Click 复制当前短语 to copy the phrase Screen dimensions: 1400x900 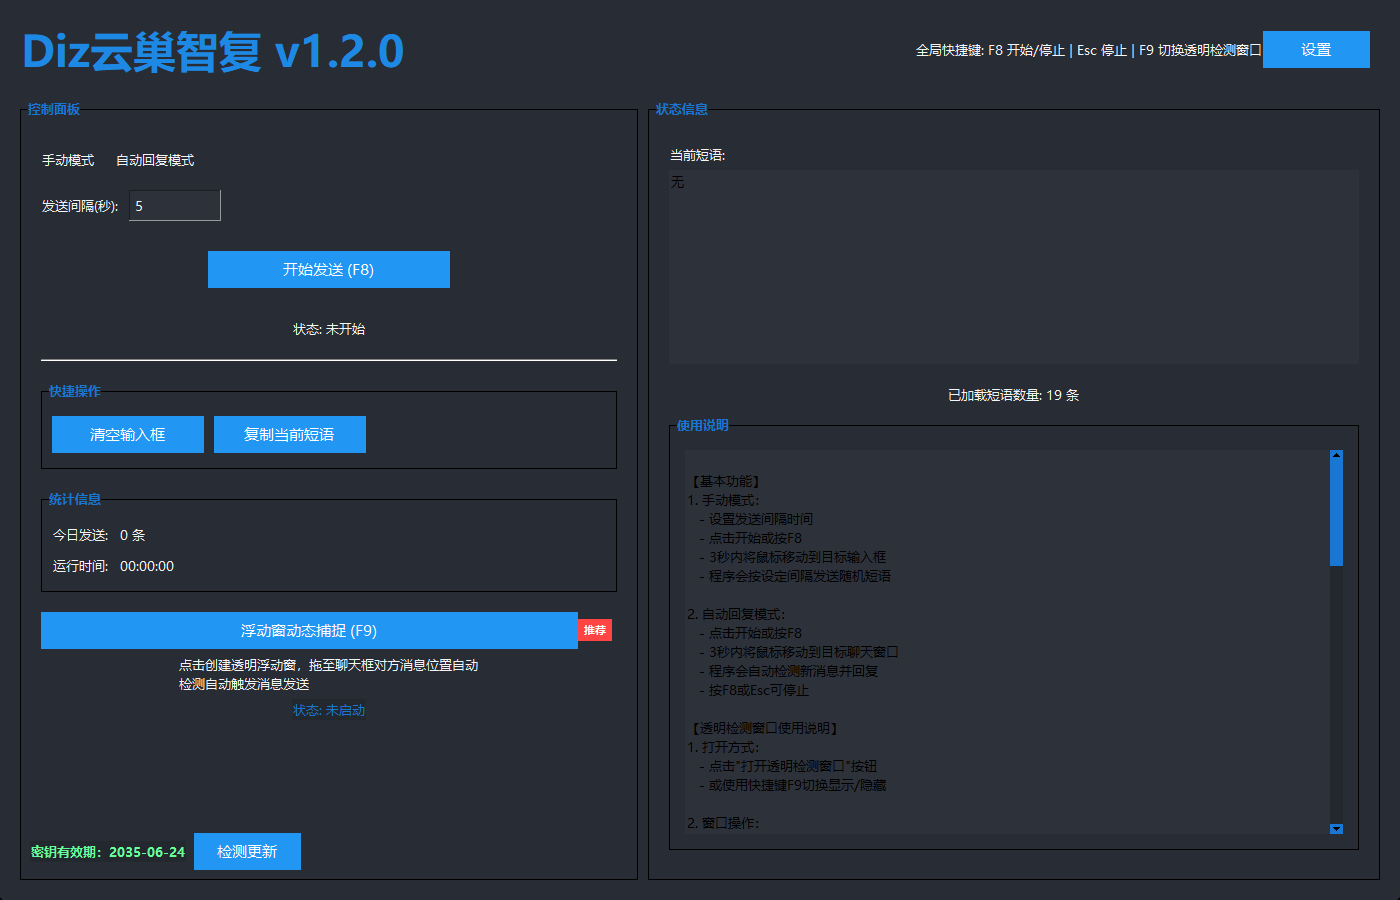click(x=290, y=435)
